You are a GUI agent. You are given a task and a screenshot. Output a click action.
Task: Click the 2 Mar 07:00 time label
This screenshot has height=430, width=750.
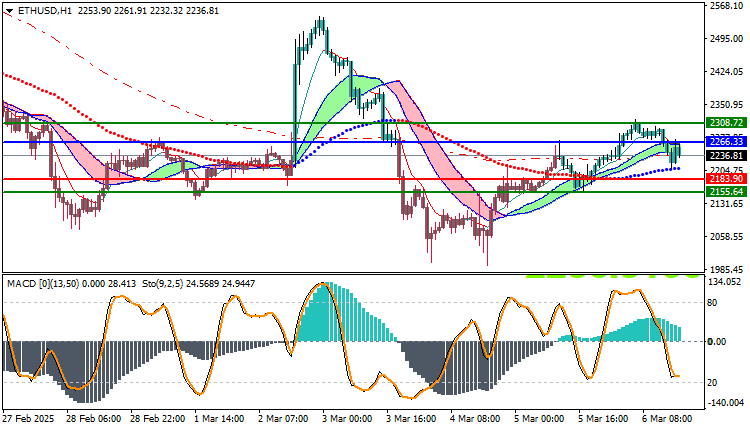point(284,419)
